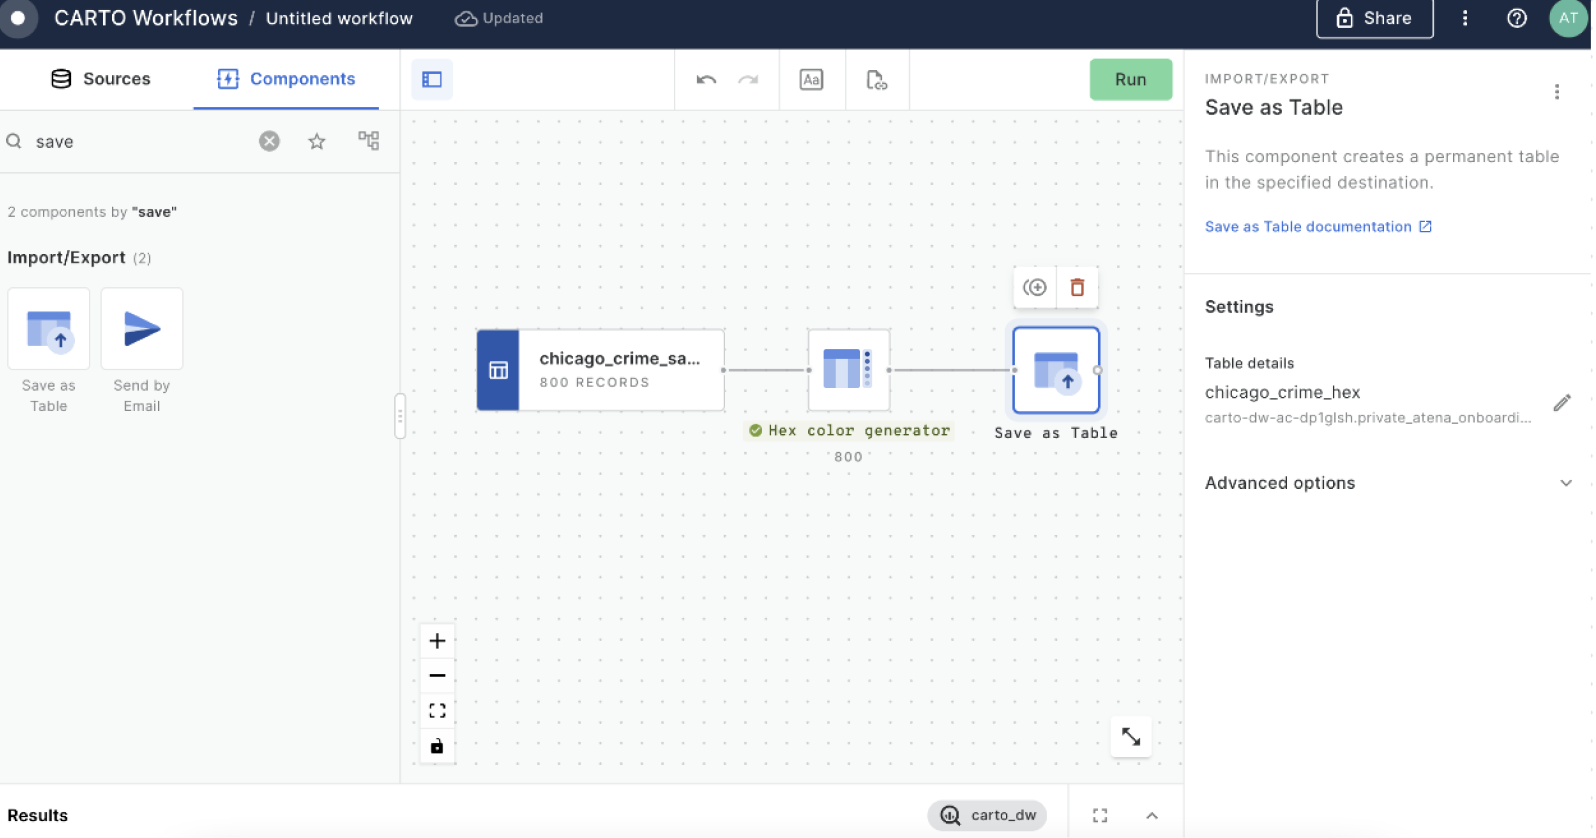
Task: Run the workflow
Action: coord(1131,79)
